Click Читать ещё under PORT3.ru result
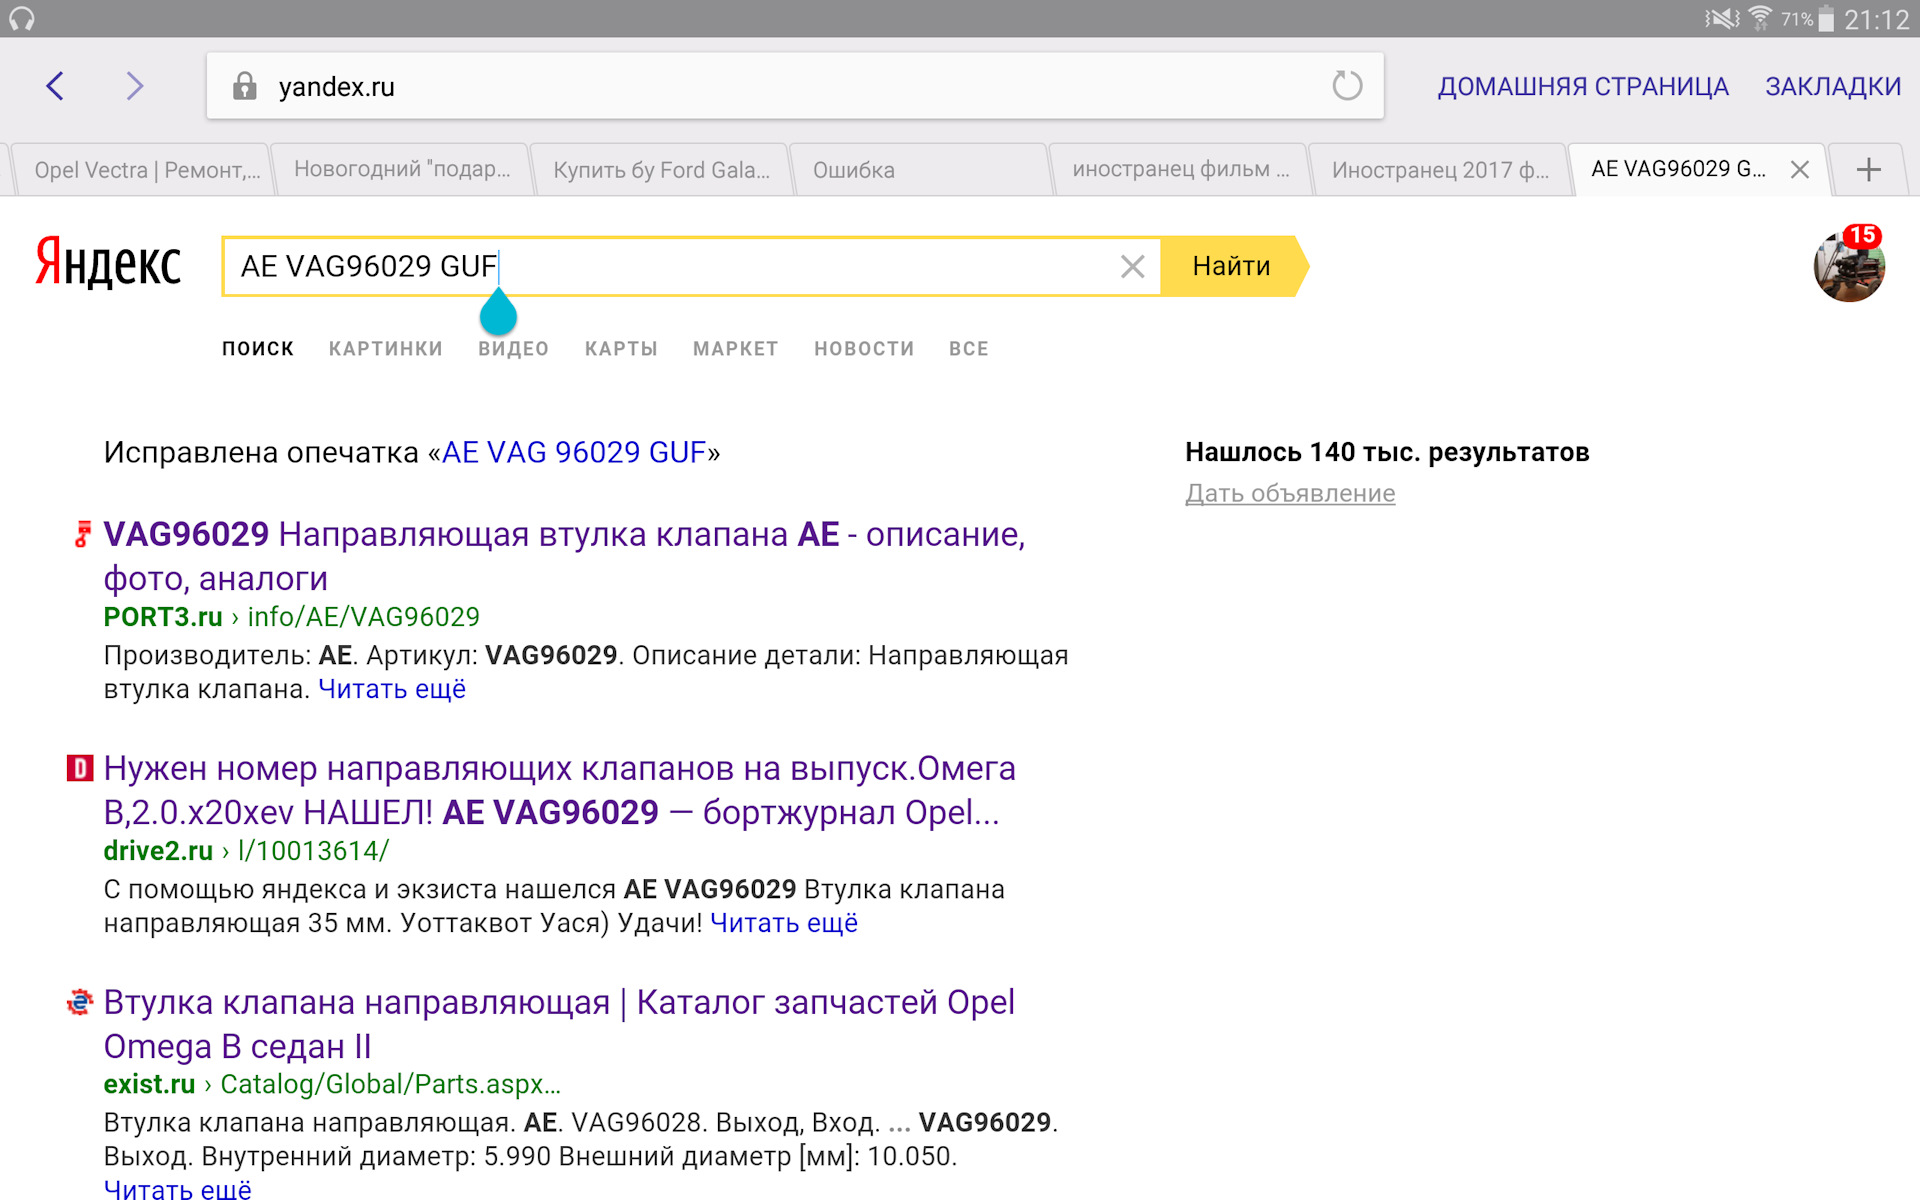1920x1200 pixels. (392, 689)
